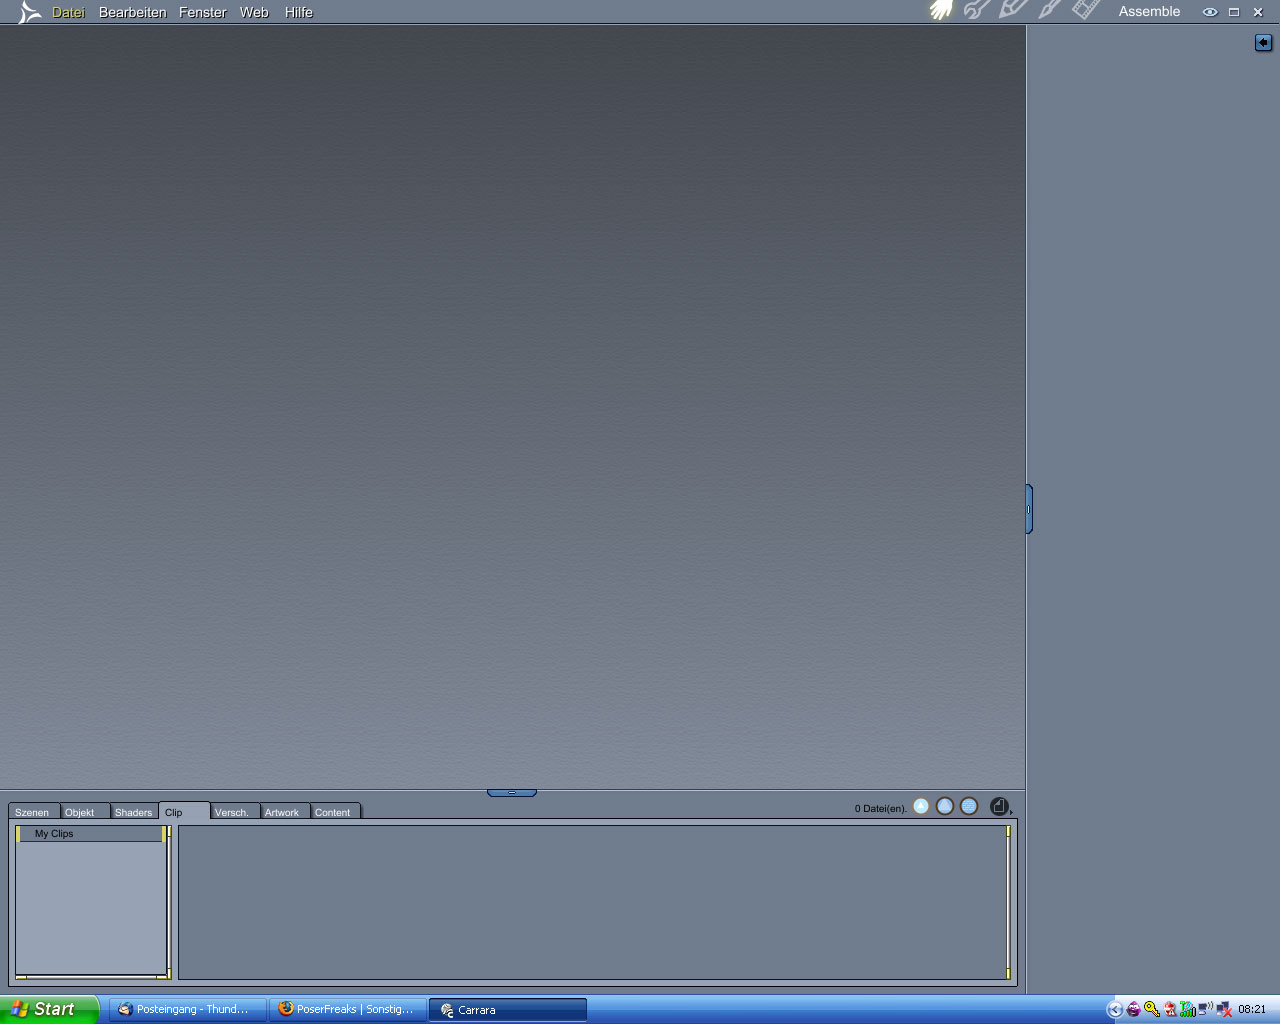Open the Model room wrench icon
The width and height of the screenshot is (1280, 1024).
977,11
